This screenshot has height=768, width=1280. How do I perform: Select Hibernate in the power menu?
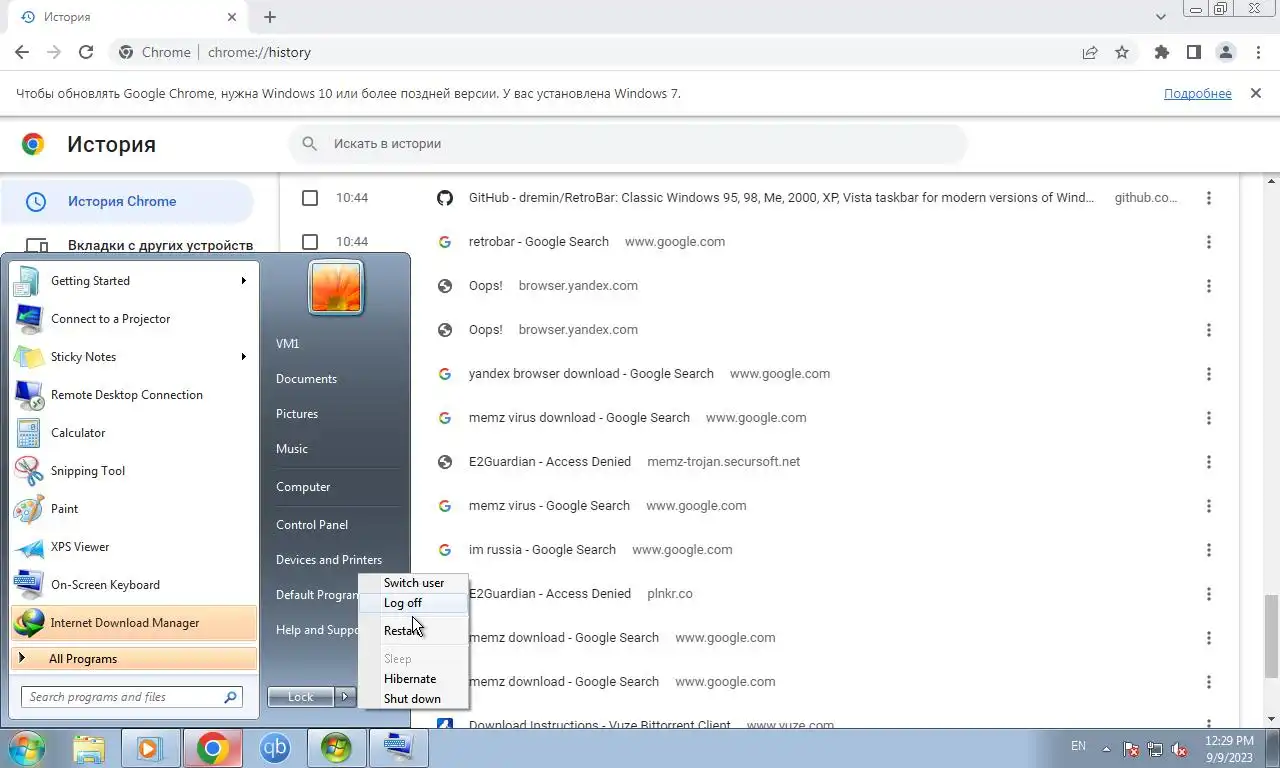pyautogui.click(x=413, y=679)
